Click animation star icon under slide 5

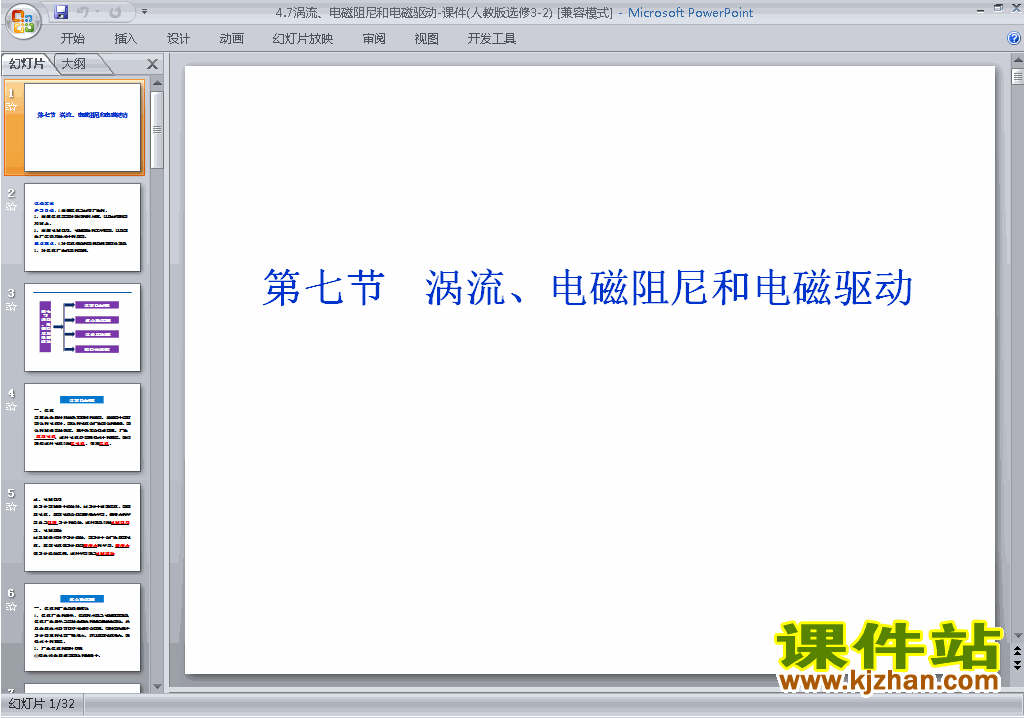tap(11, 506)
